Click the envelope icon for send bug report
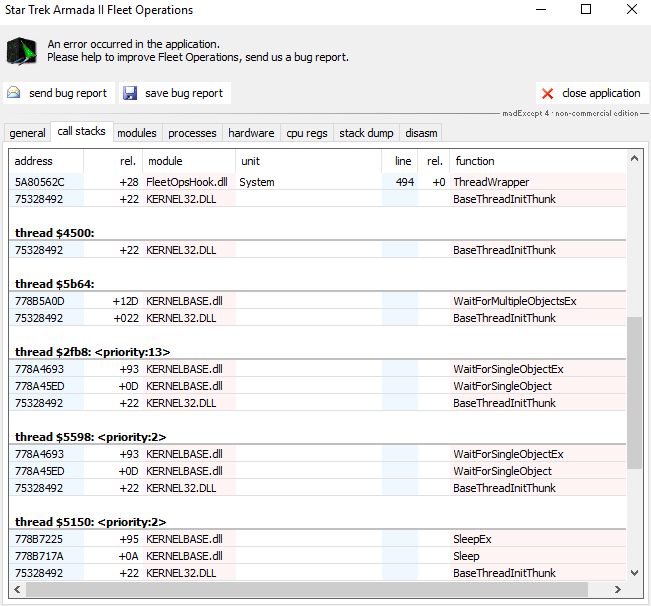This screenshot has width=651, height=606. click(x=14, y=92)
